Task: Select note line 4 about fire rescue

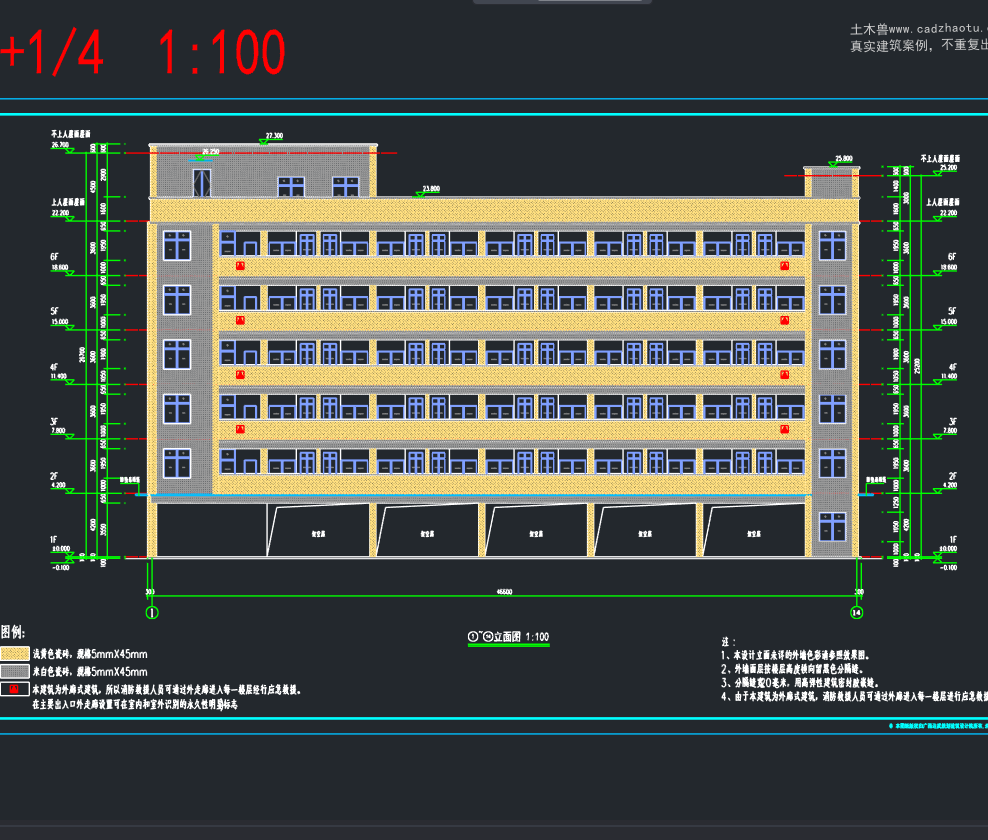Action: [x=854, y=696]
